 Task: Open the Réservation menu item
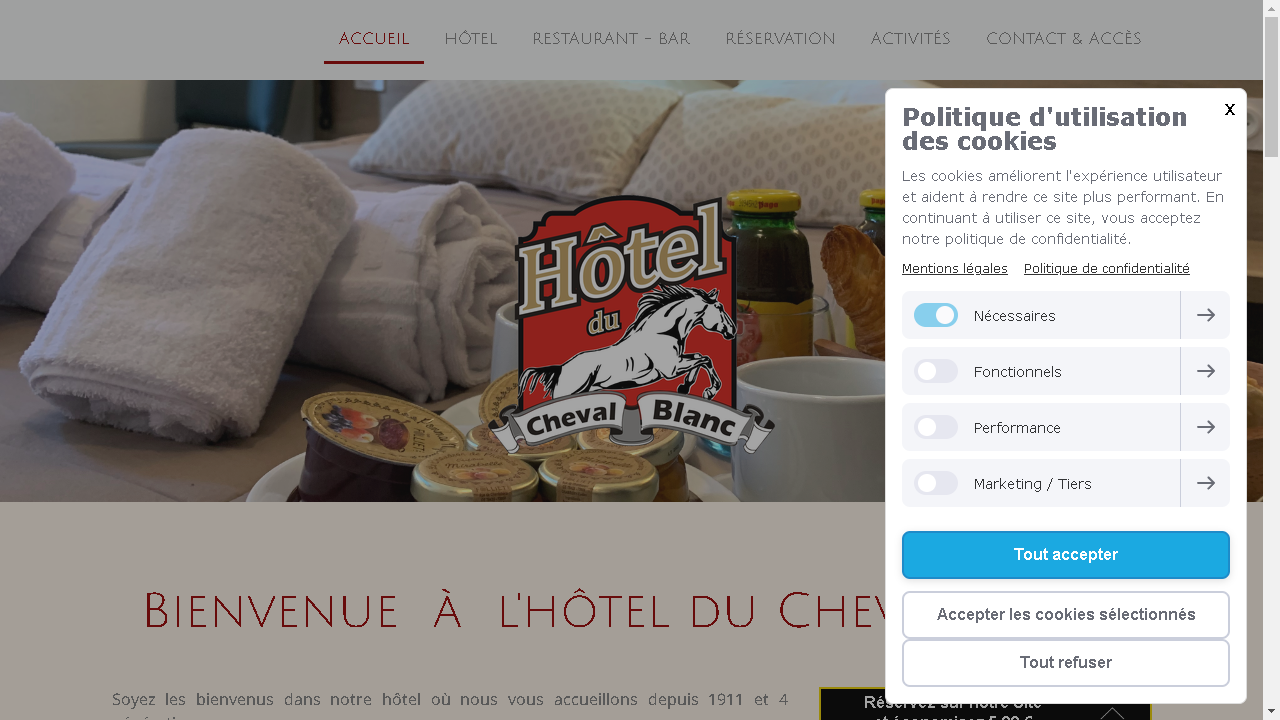pyautogui.click(x=780, y=39)
